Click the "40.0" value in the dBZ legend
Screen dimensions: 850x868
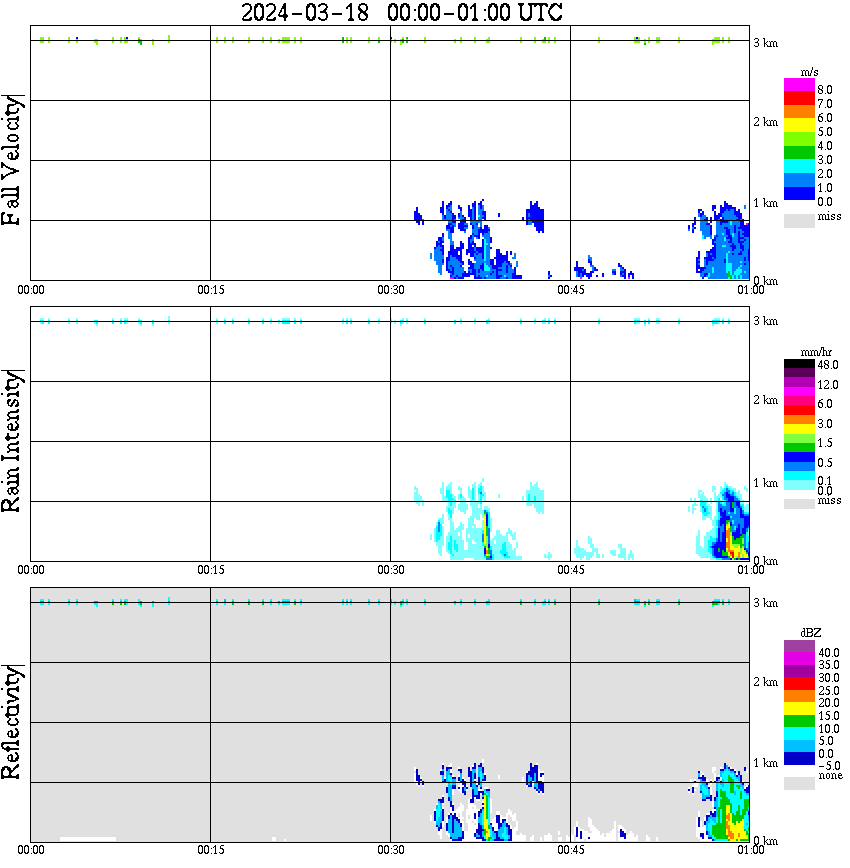[x=829, y=653]
